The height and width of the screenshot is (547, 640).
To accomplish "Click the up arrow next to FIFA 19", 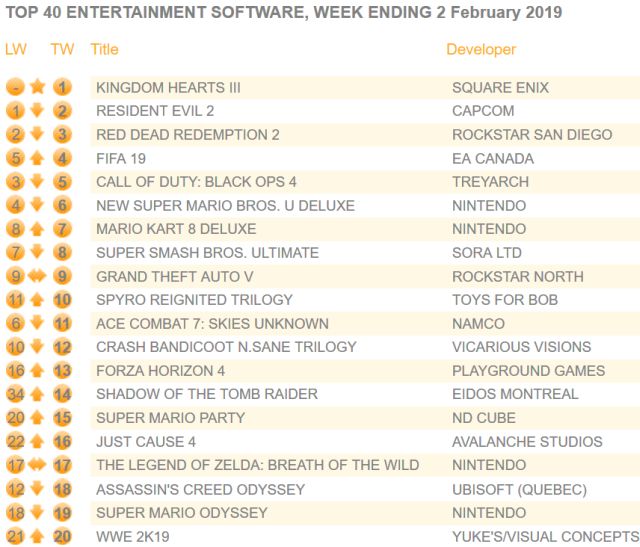I will (x=38, y=158).
